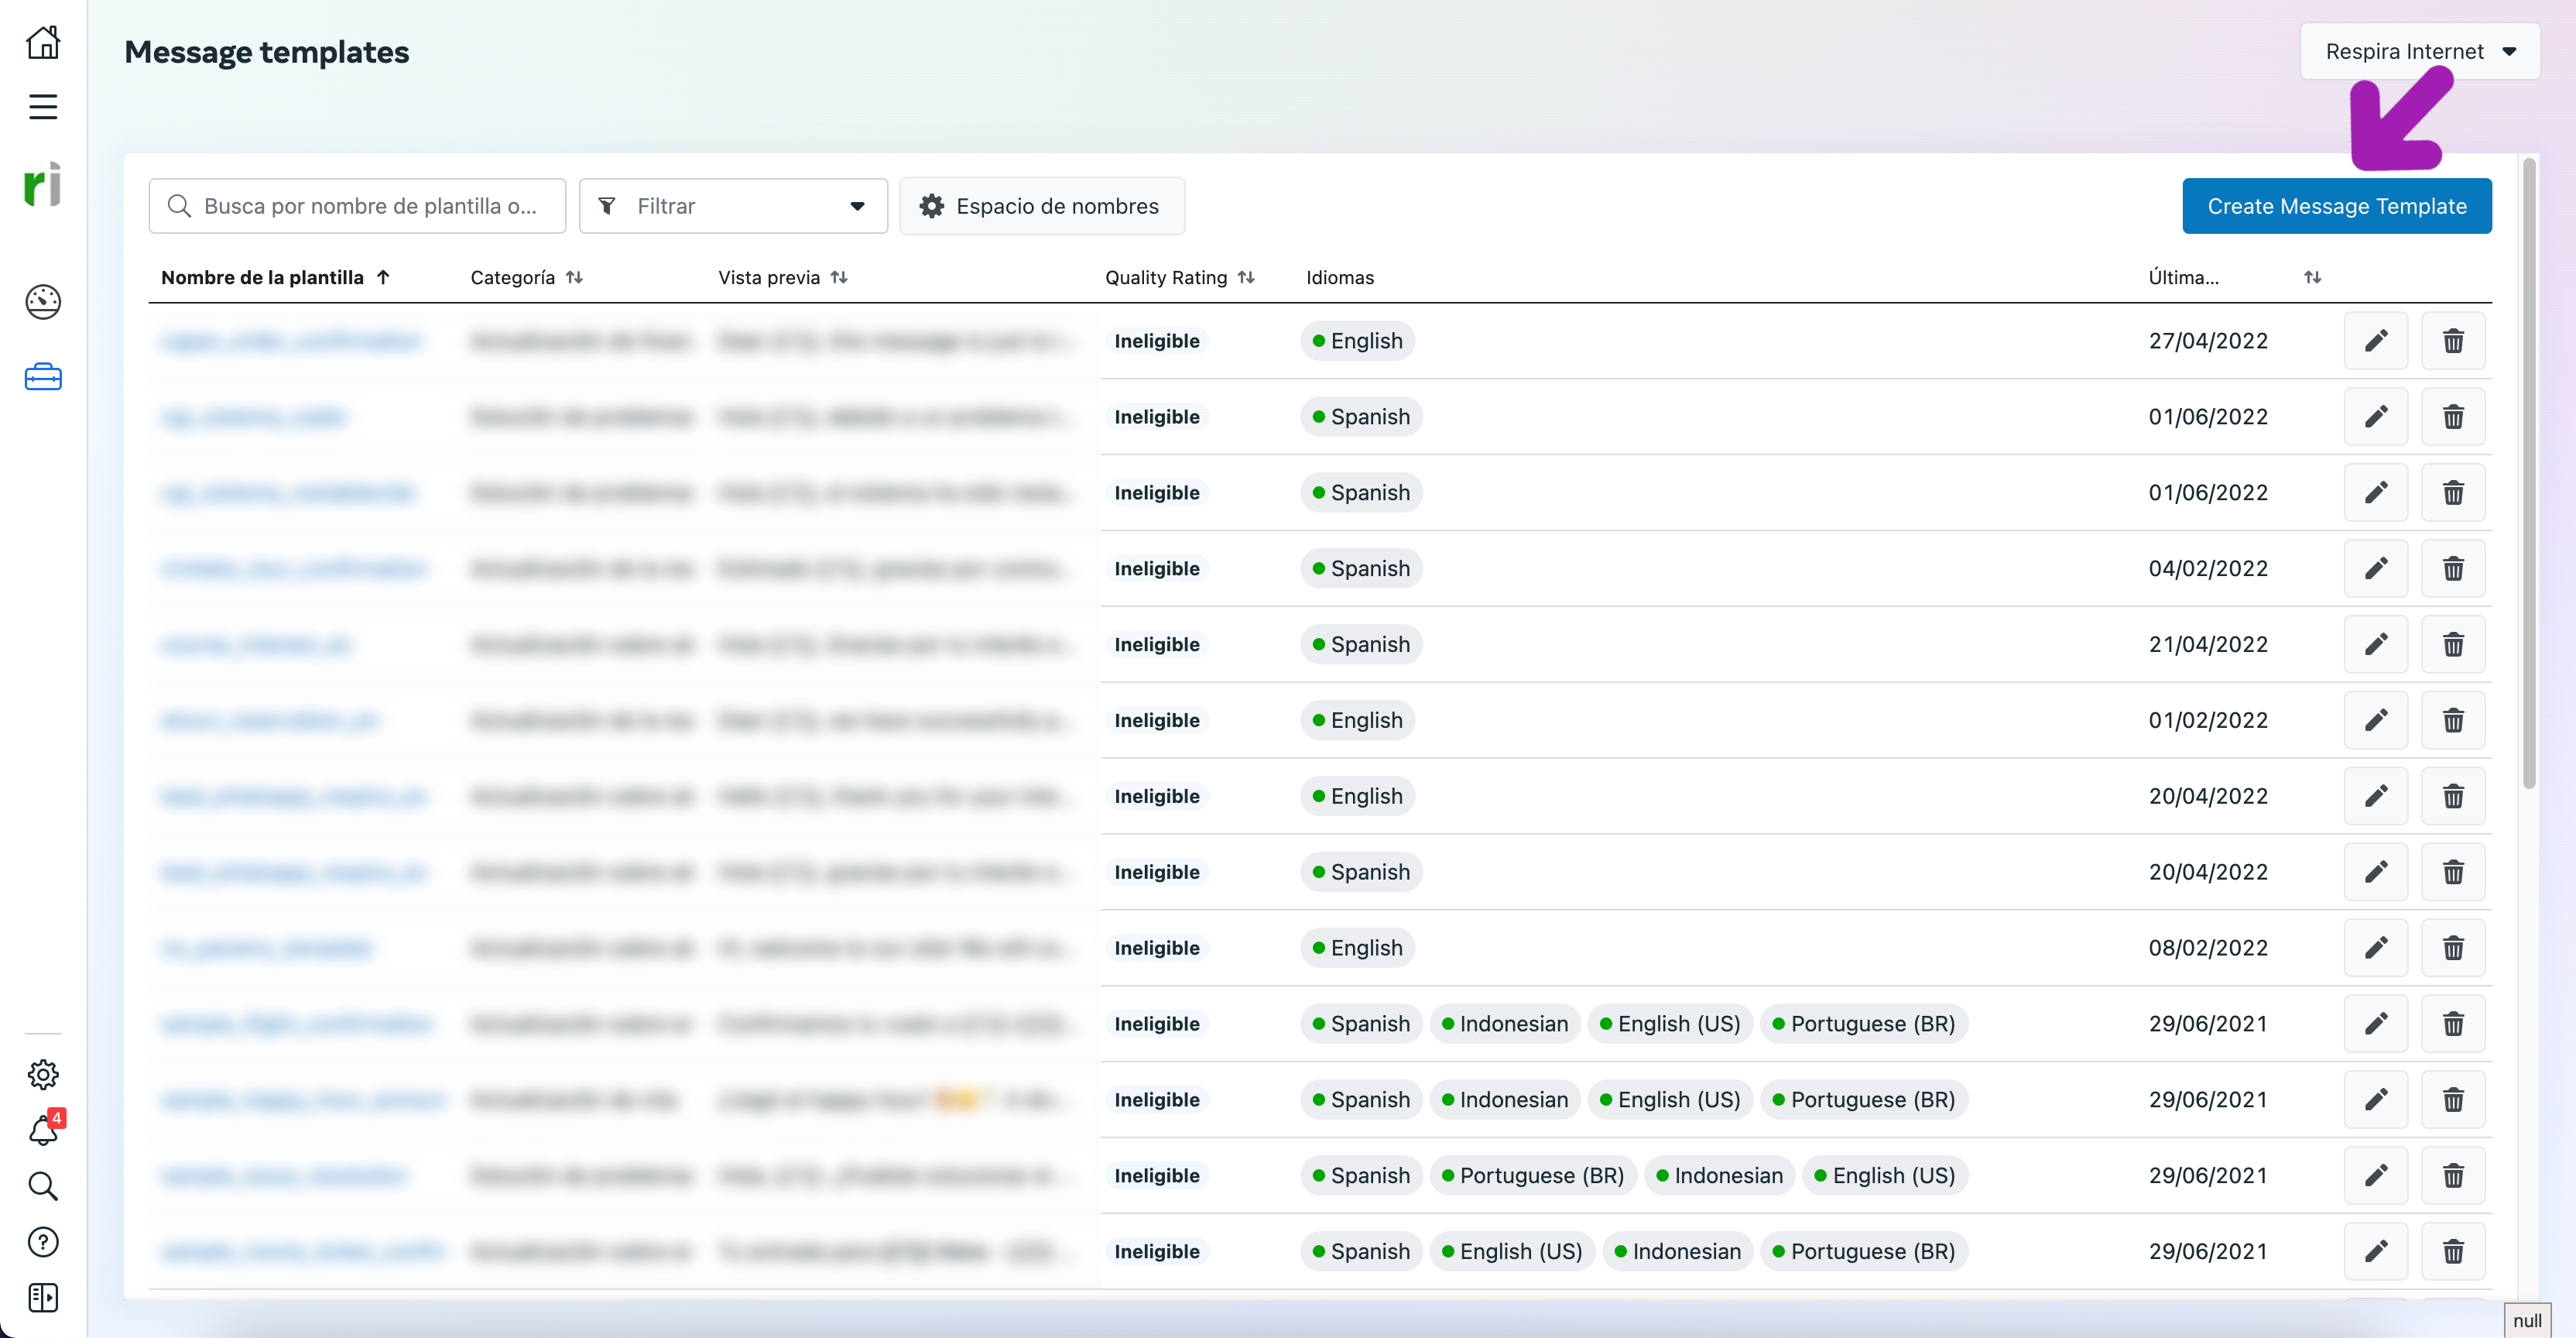Expand the Filtrar dropdown
Screen dimensions: 2576x1338
[733, 206]
